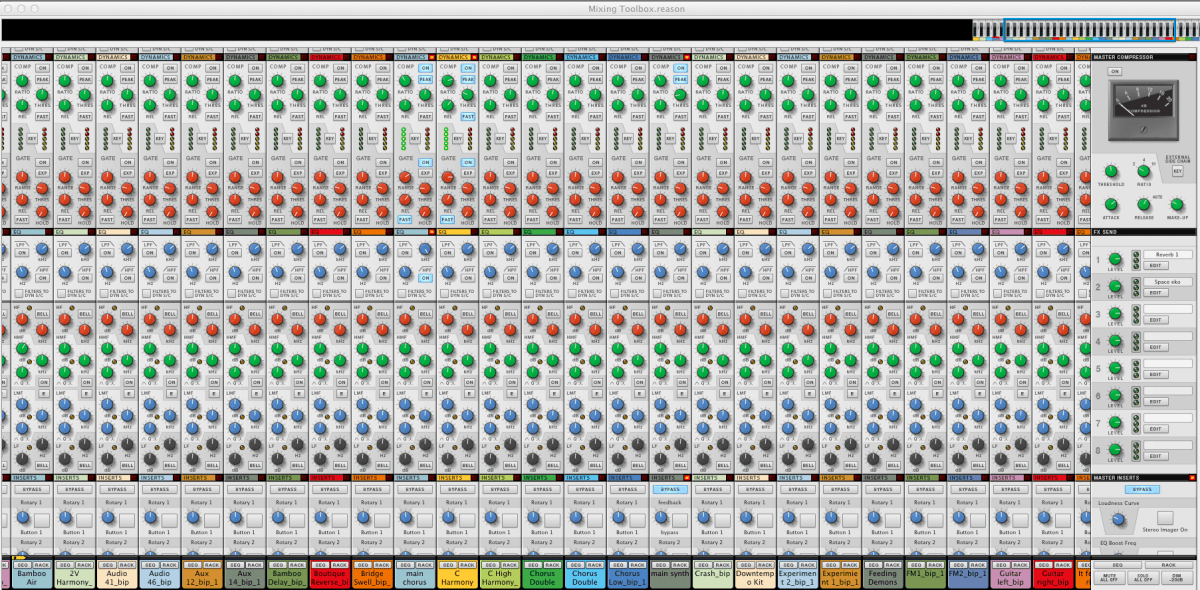The width and height of the screenshot is (1200, 590).
Task: Click the mixer navigator overview at top right
Action: 1085,31
